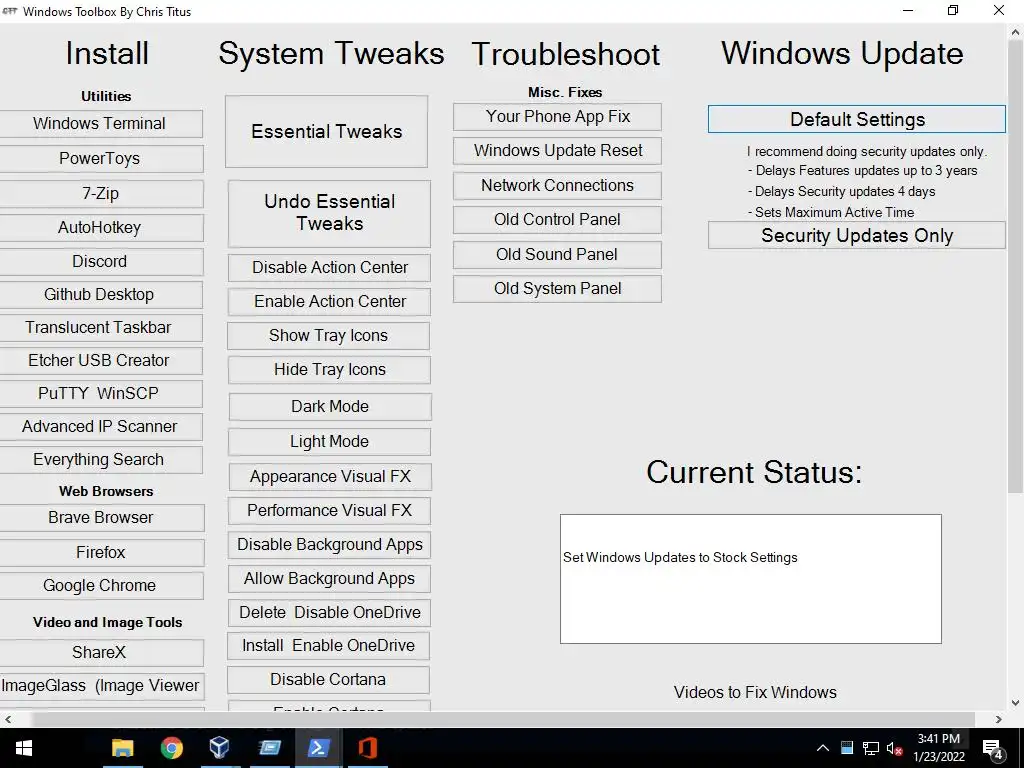Viewport: 1024px width, 768px height.
Task: Open the Windows Start menu
Action: tap(24, 748)
